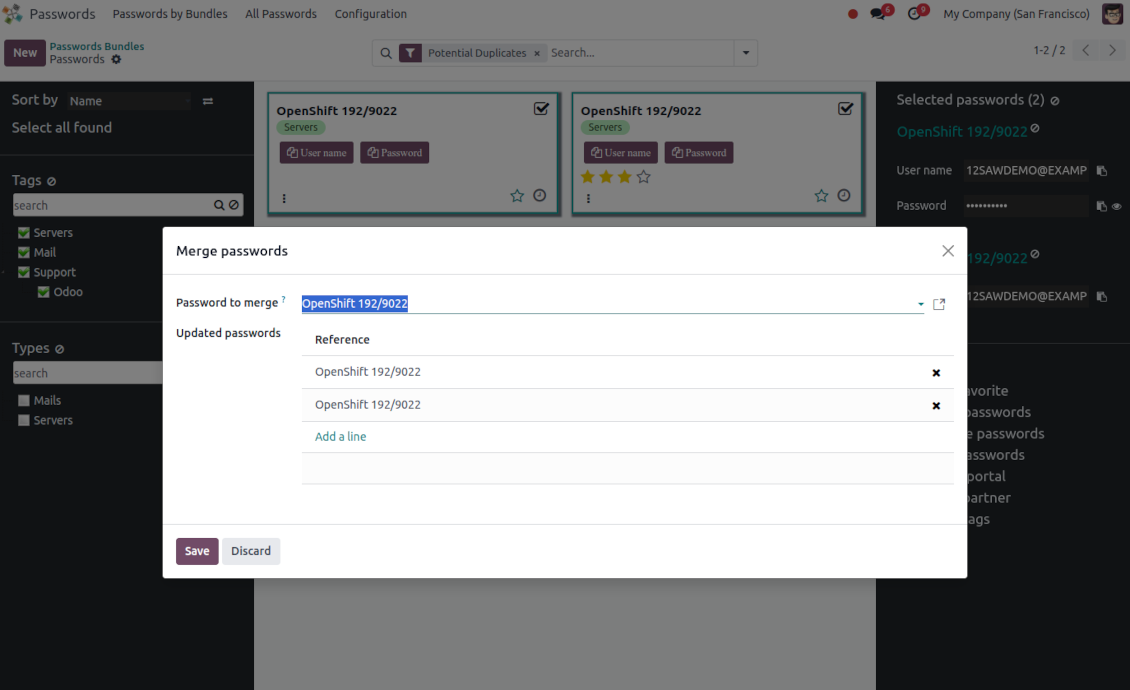The width and height of the screenshot is (1130, 690).
Task: Open activity clock on first OpenShift card
Action: (x=540, y=195)
